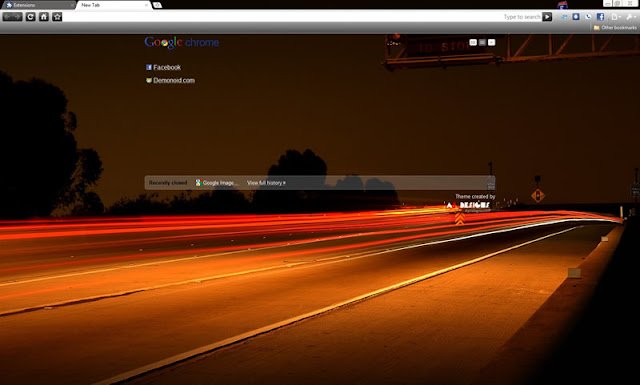The height and width of the screenshot is (385, 640).
Task: Select the New Tab tab
Action: pos(113,5)
